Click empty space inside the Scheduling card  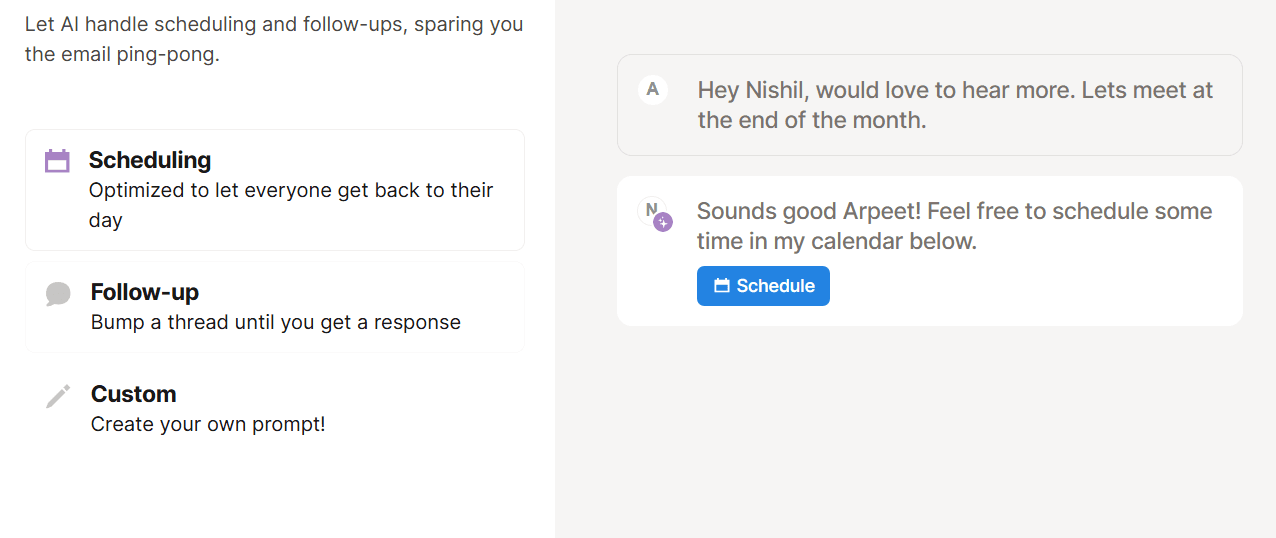click(x=400, y=225)
